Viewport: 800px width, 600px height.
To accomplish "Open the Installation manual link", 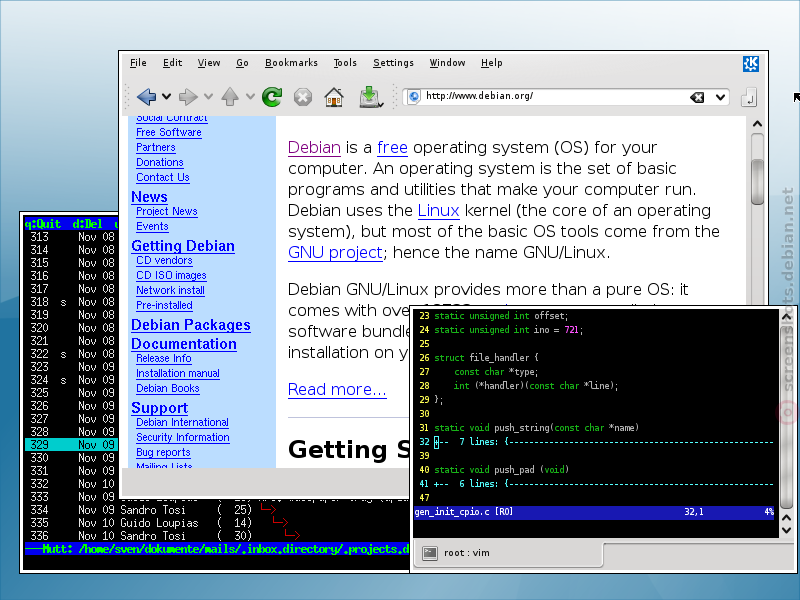I will pos(178,373).
